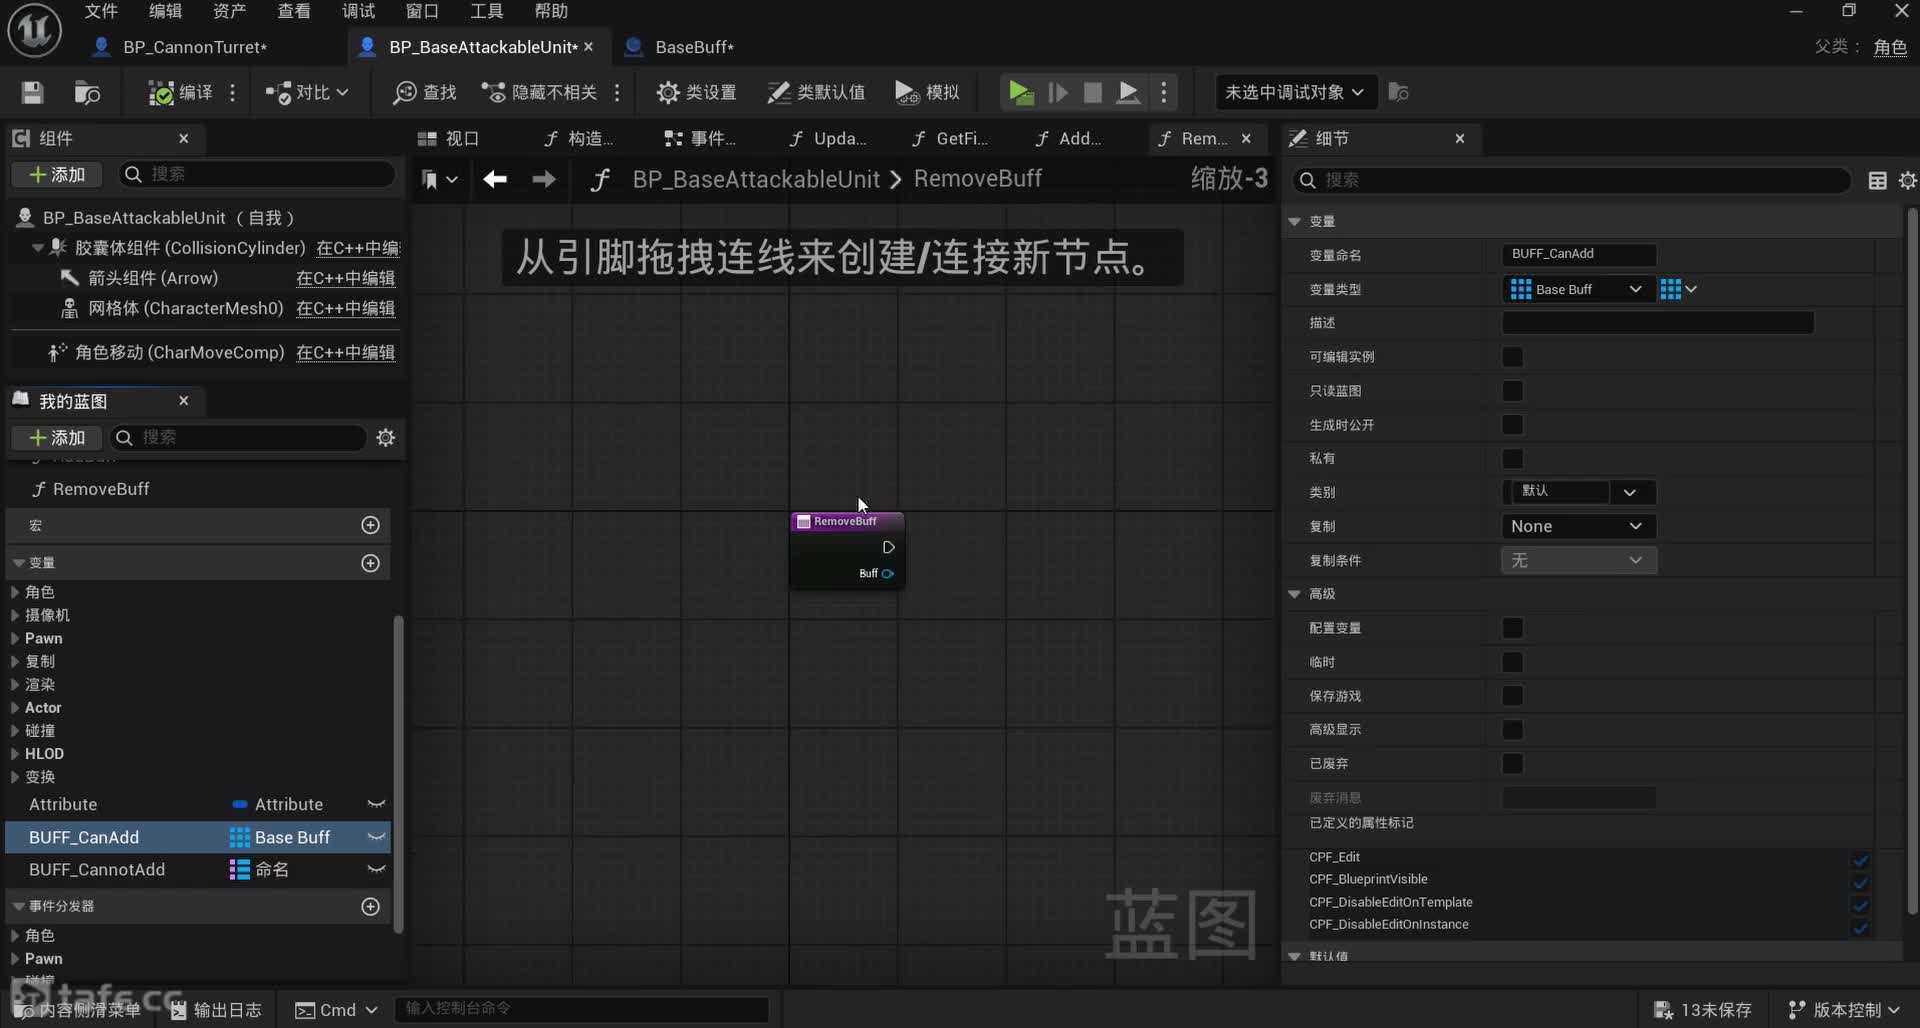Image resolution: width=1920 pixels, height=1028 pixels.
Task: Click the details property matrix grid icon
Action: 1877,180
